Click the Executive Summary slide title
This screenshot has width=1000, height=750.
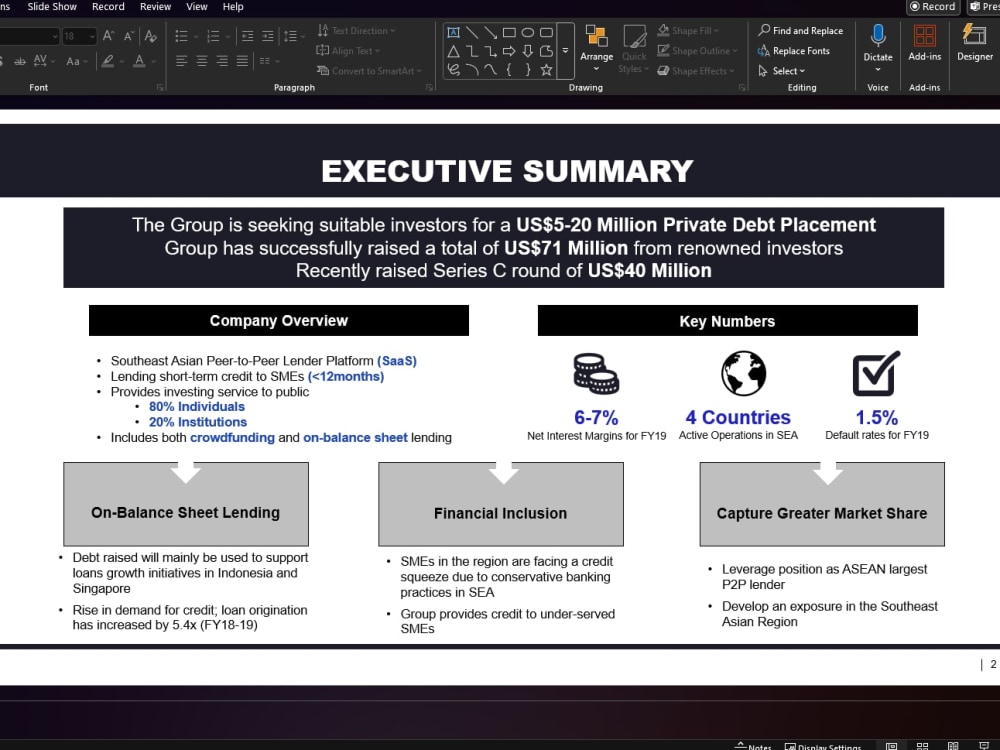click(507, 171)
